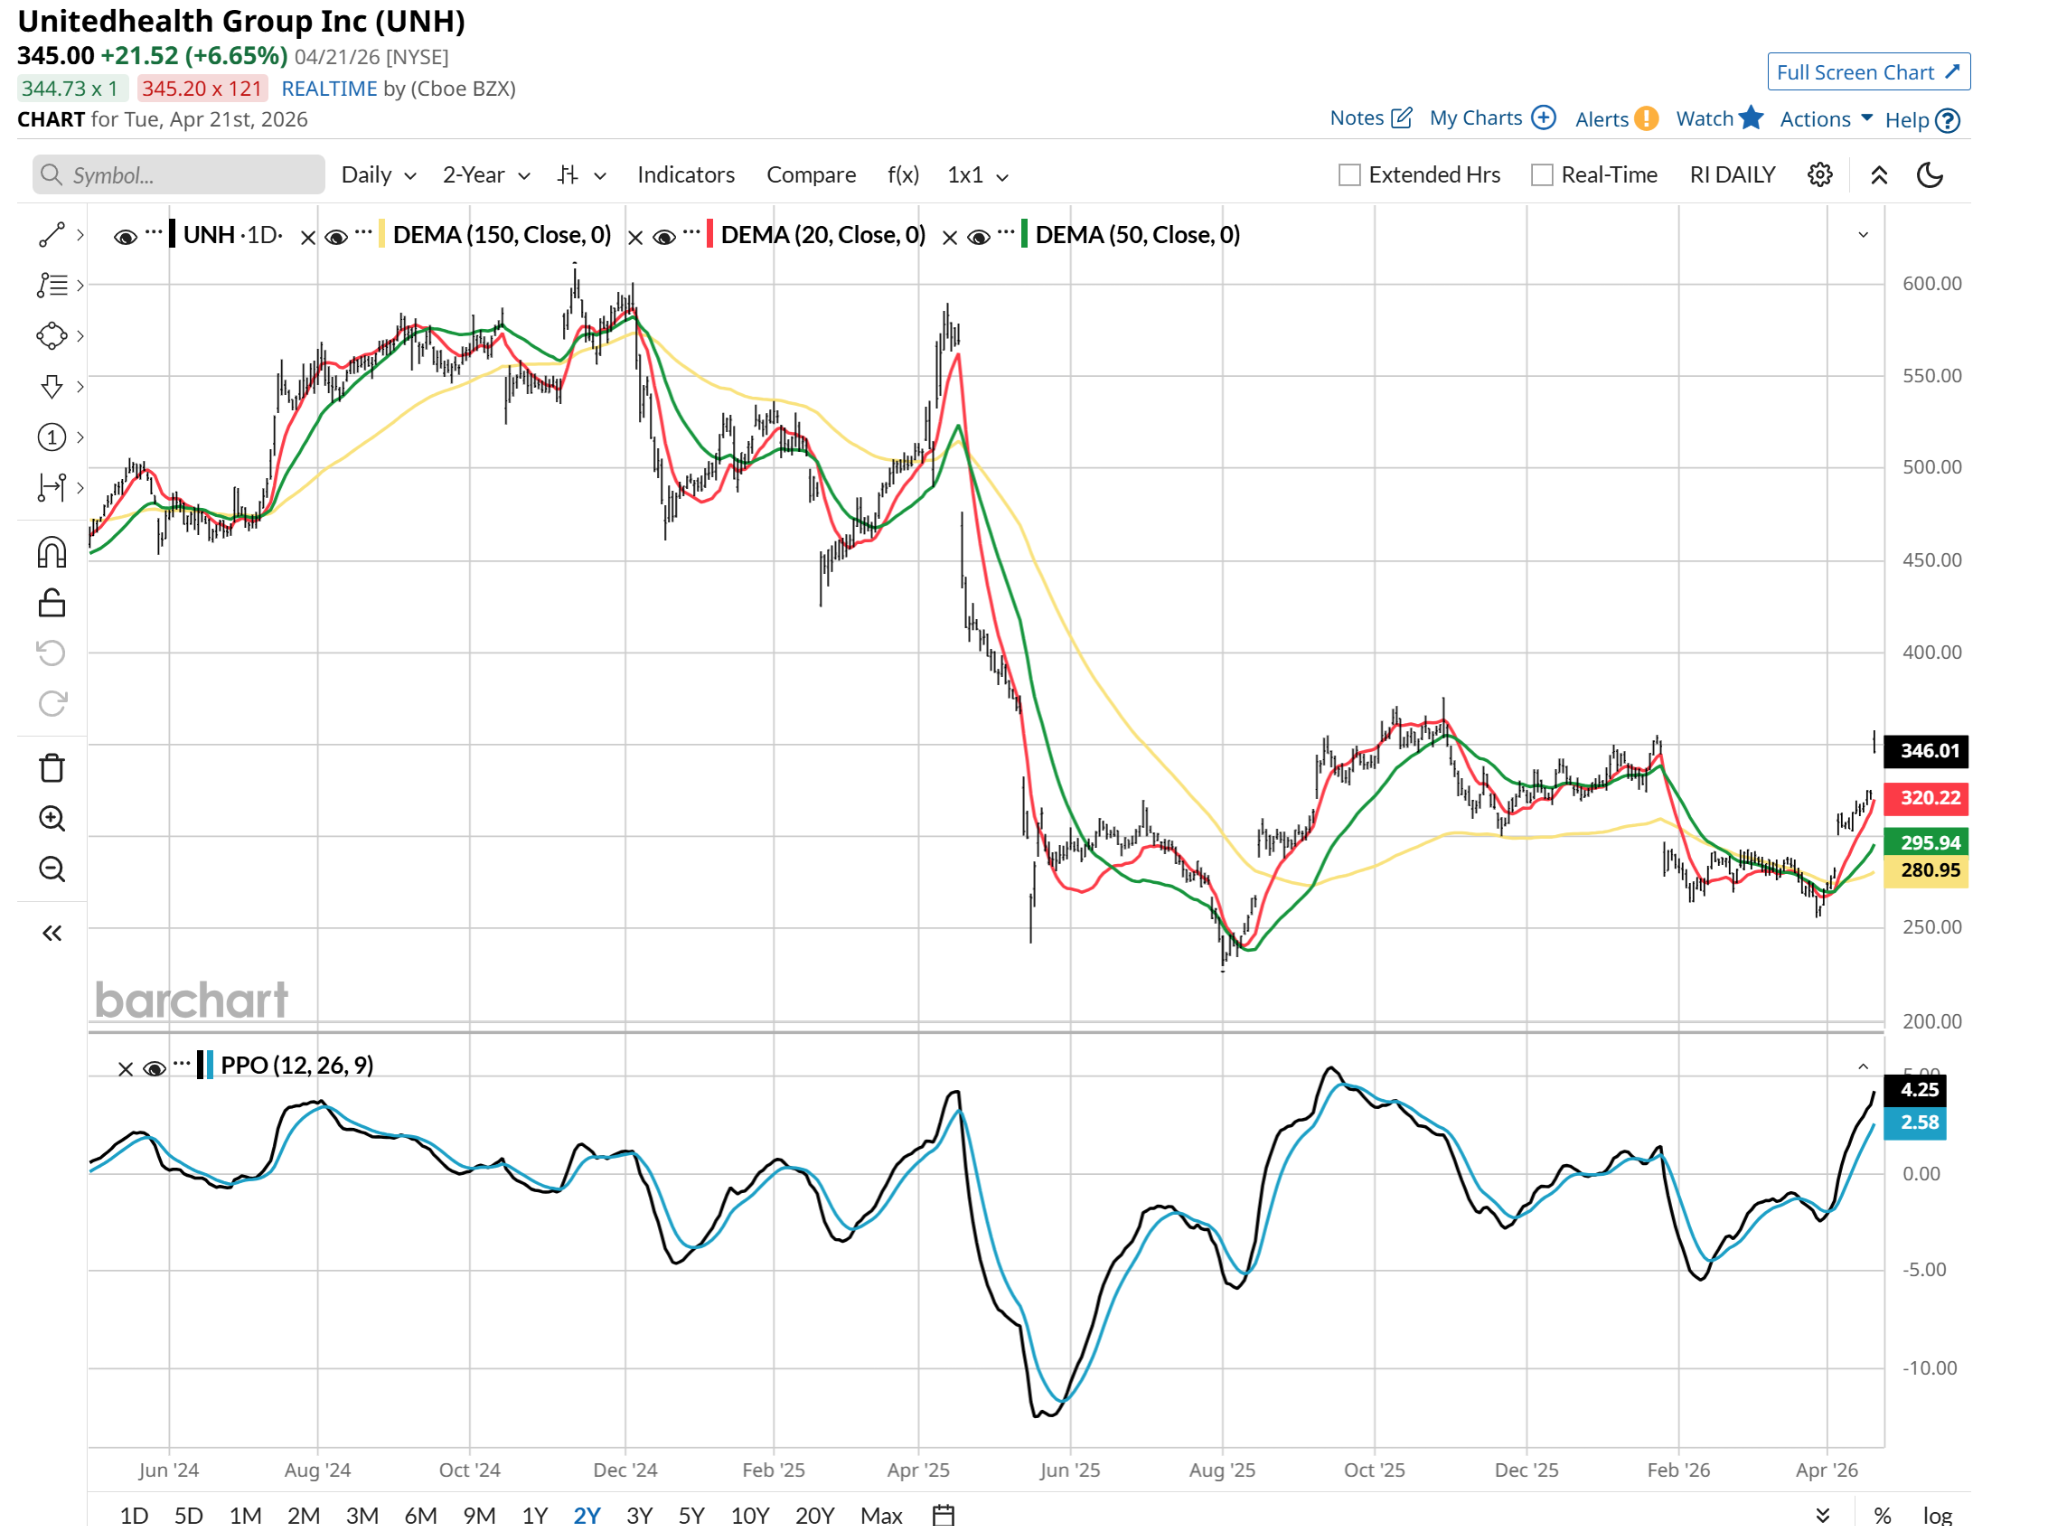The width and height of the screenshot is (2048, 1526).
Task: Click the zoom out magnifier icon
Action: point(51,869)
